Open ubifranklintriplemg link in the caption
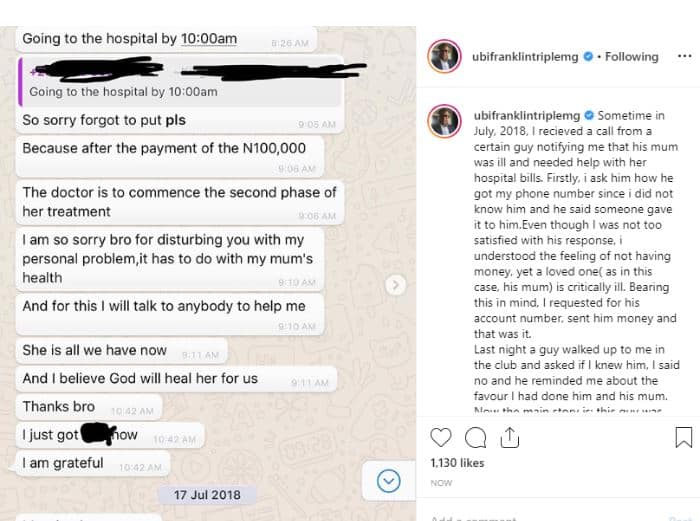The width and height of the screenshot is (700, 521). pos(527,115)
